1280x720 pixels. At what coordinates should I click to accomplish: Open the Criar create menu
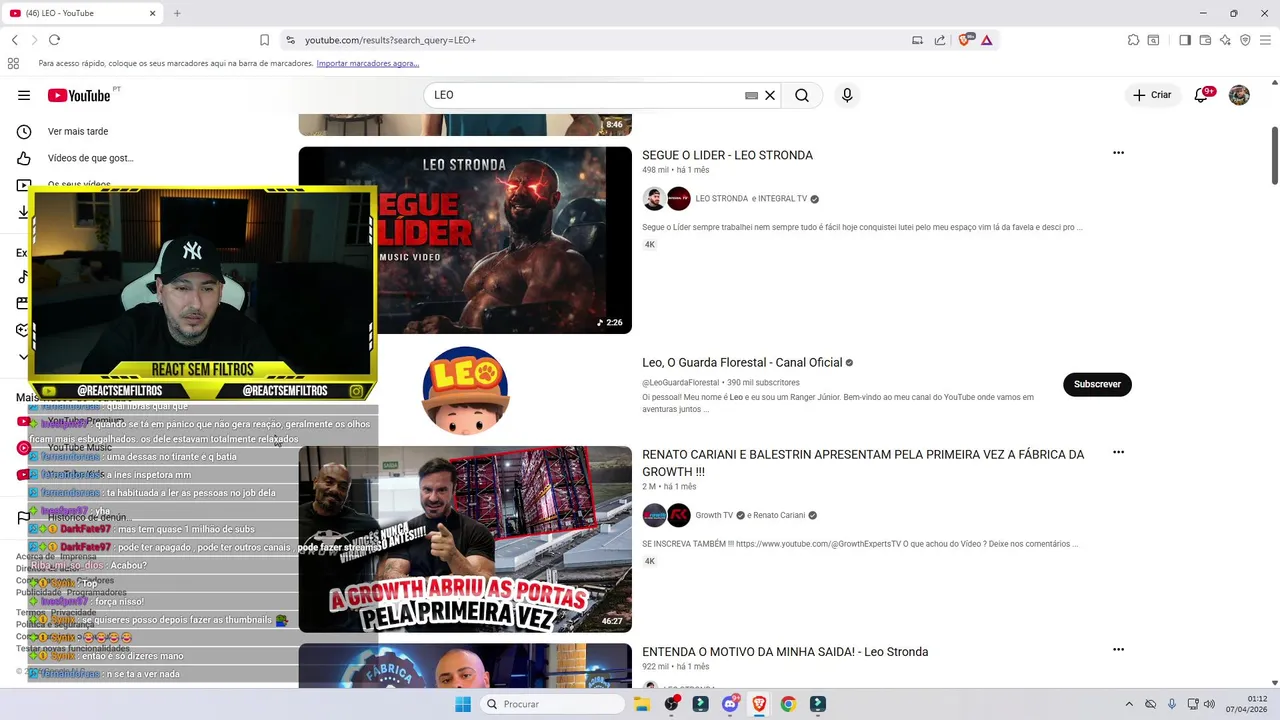(1152, 95)
